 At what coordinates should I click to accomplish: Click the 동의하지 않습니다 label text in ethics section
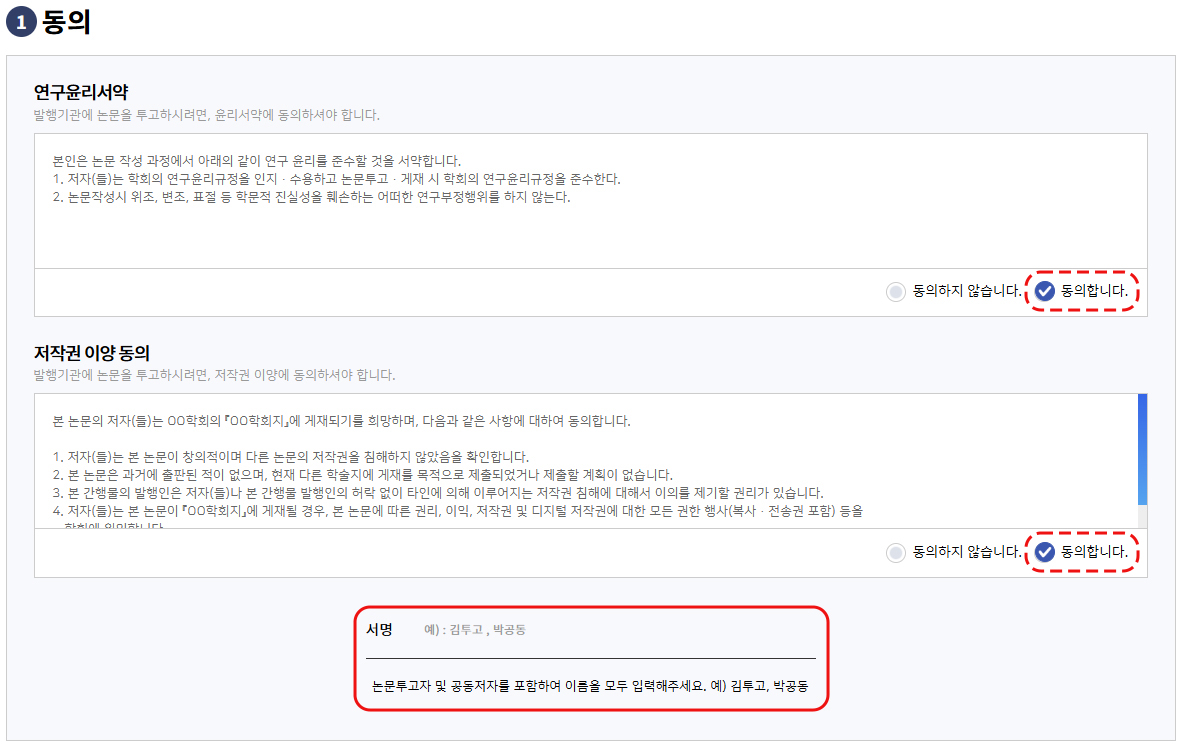[x=966, y=291]
